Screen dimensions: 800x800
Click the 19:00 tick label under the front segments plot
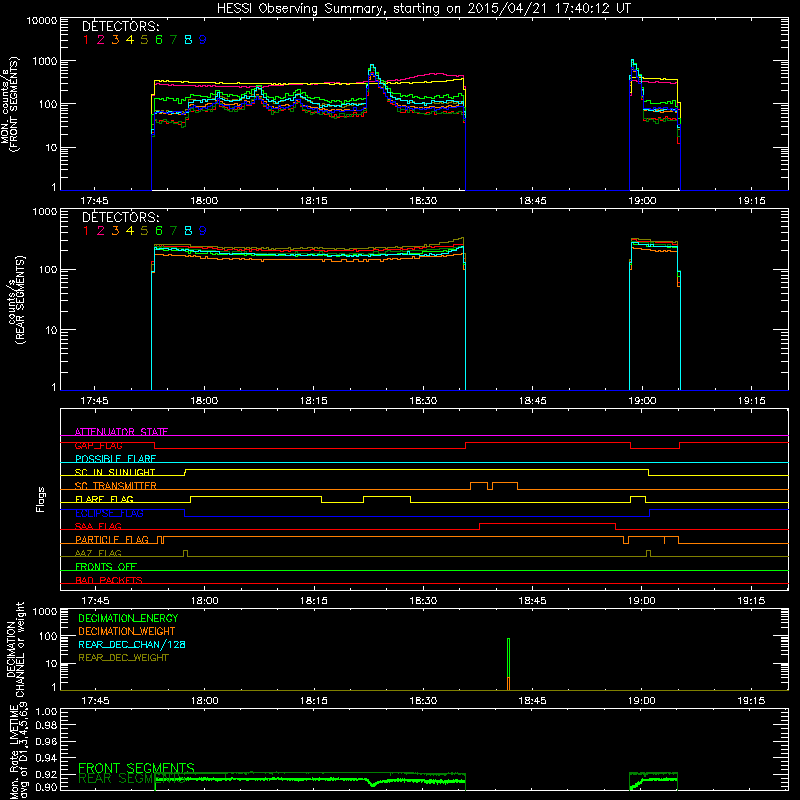pyautogui.click(x=642, y=201)
